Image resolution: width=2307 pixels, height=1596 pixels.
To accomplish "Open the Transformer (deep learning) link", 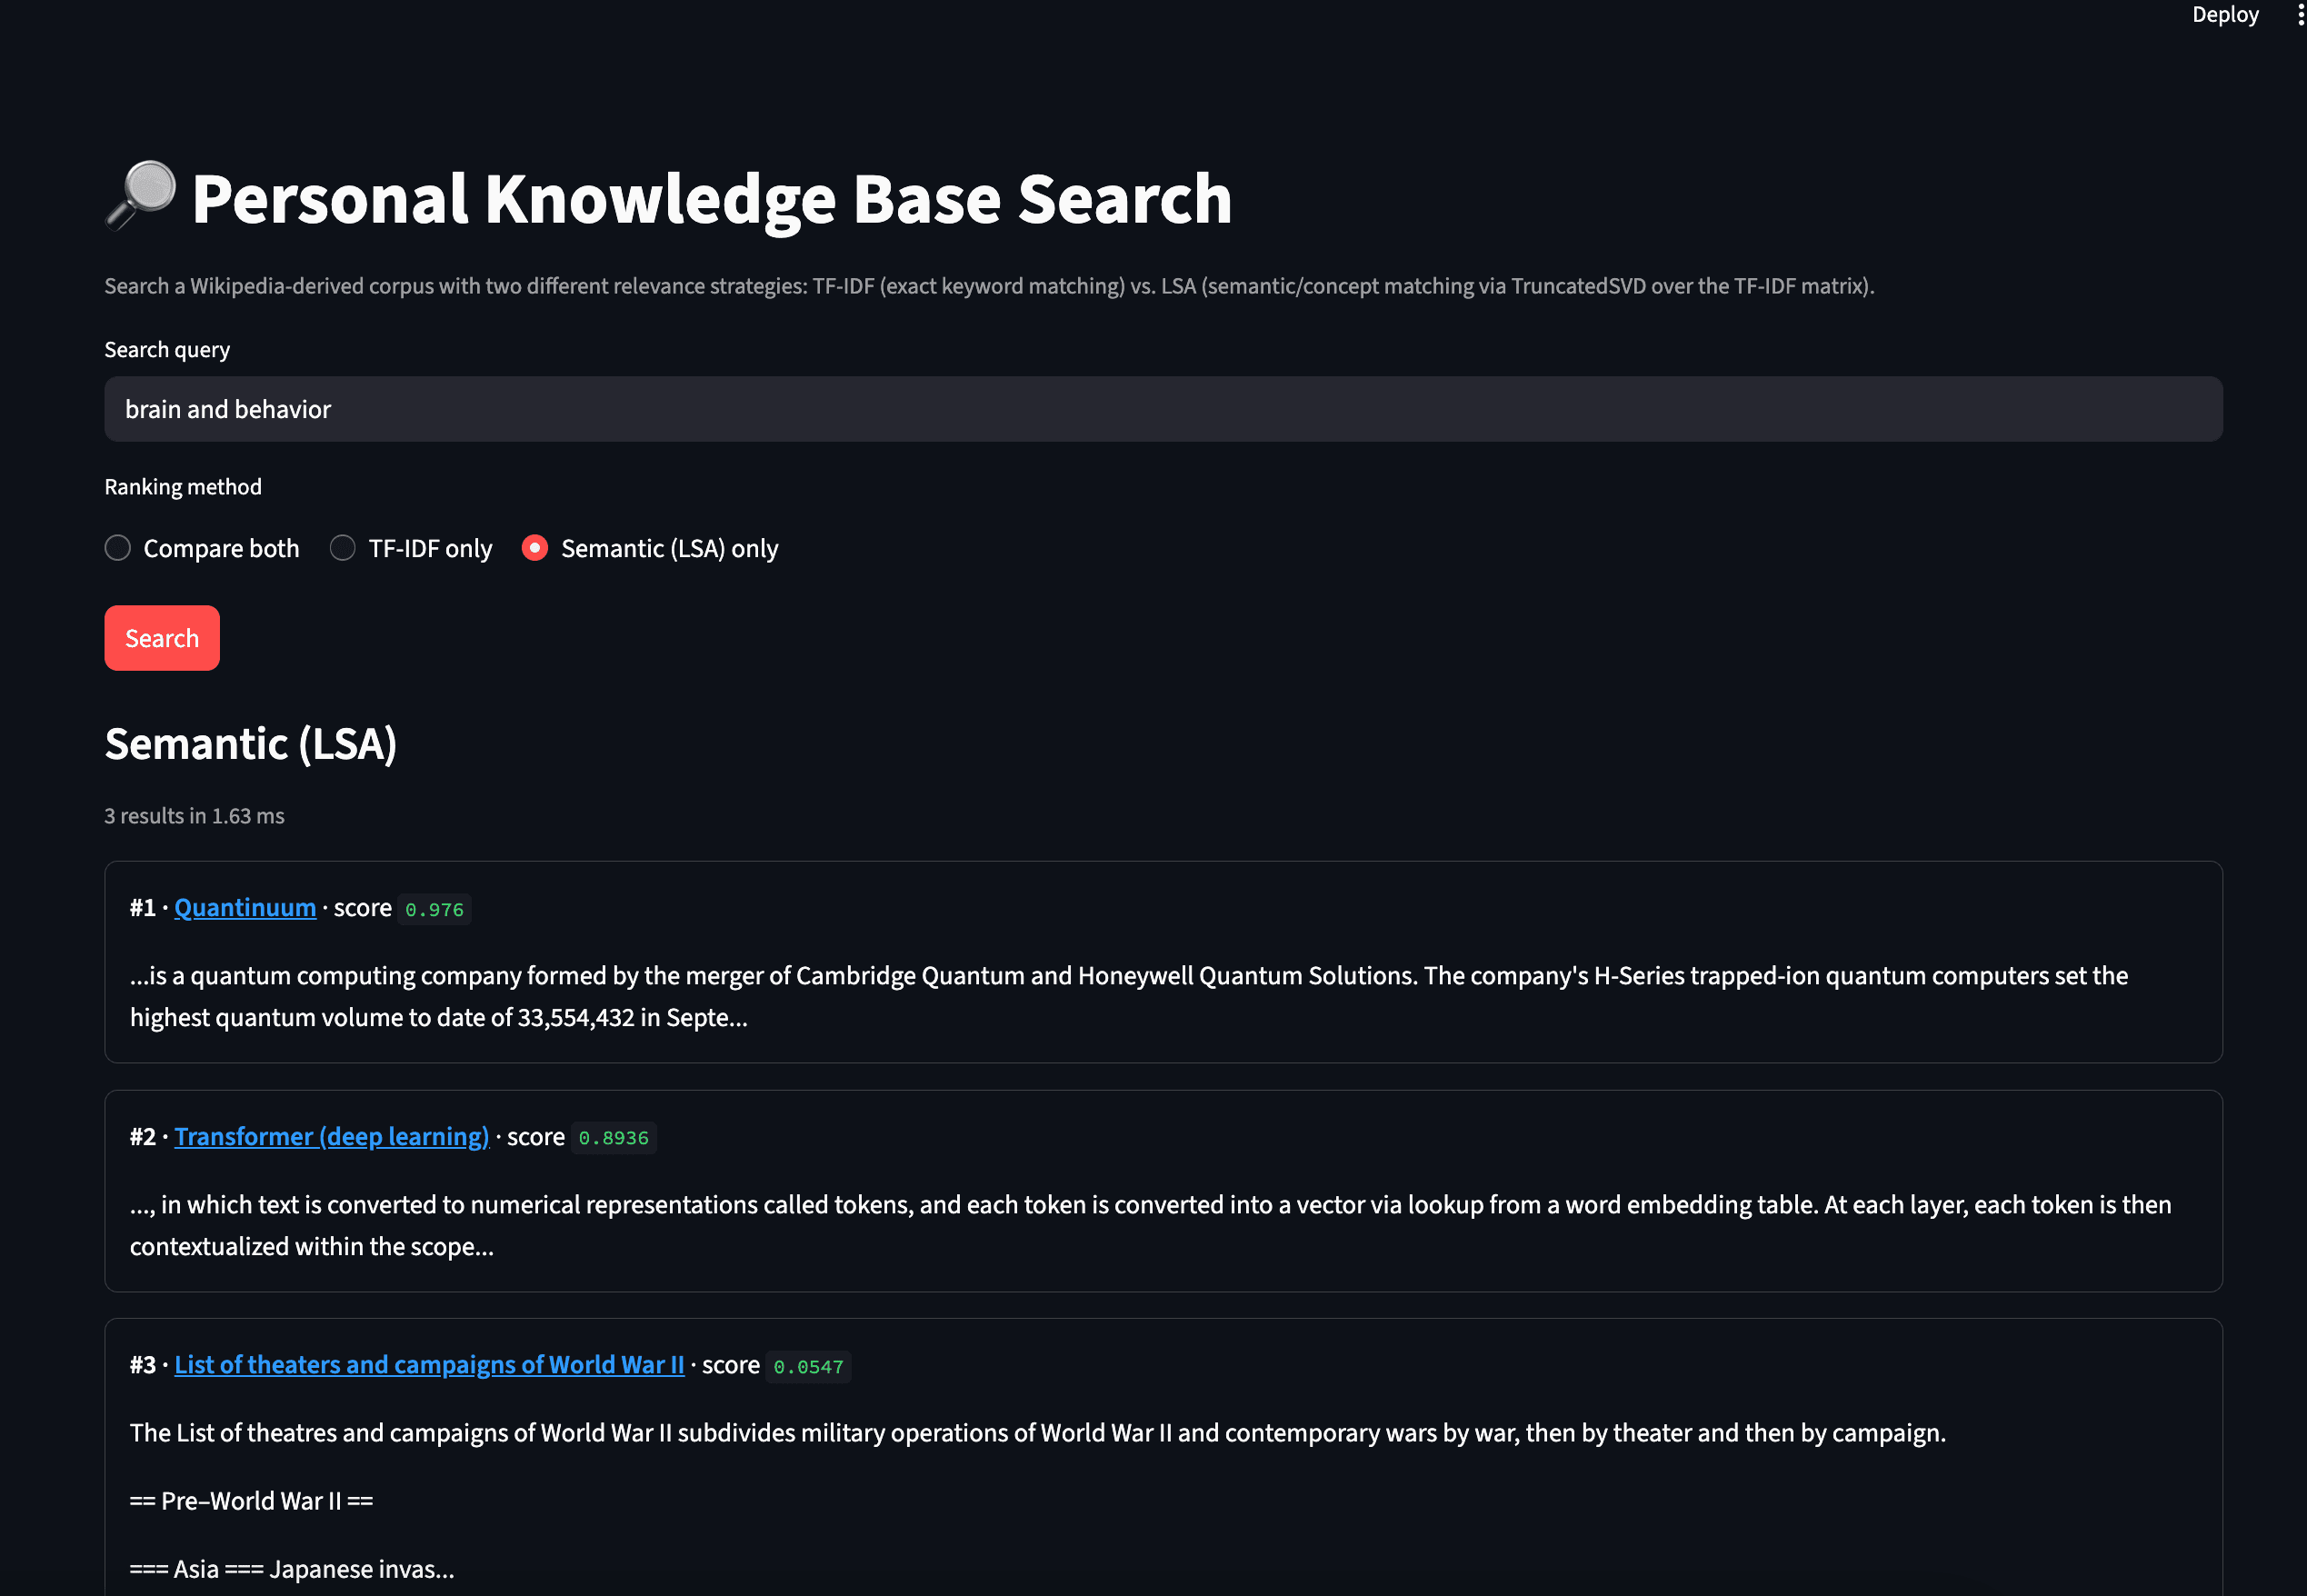I will 332,1137.
